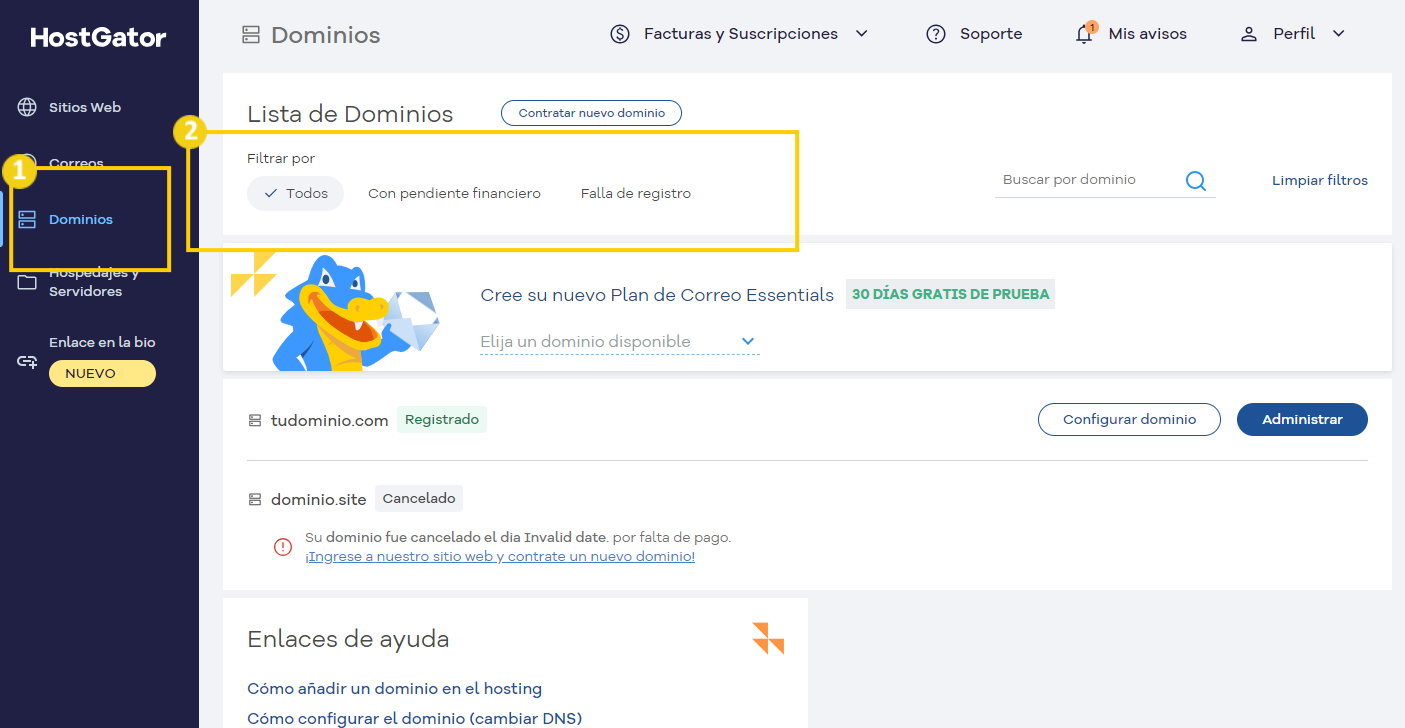Click the Registrado status tag
The width and height of the screenshot is (1405, 728).
(442, 420)
